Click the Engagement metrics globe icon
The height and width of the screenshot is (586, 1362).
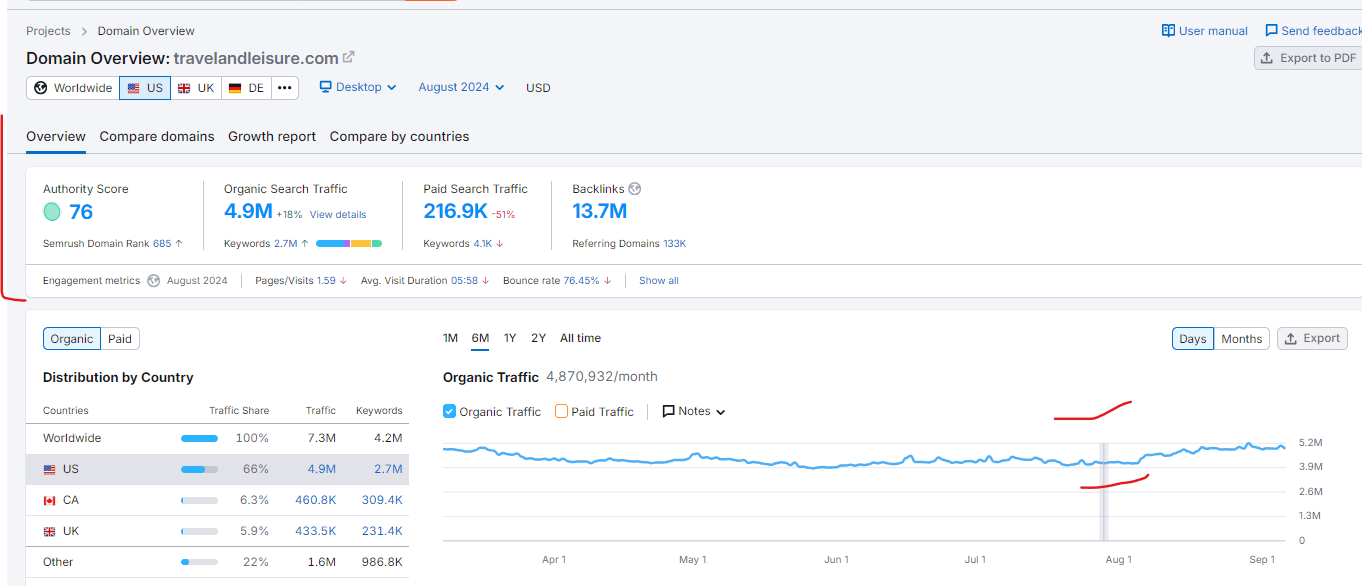pyautogui.click(x=153, y=281)
